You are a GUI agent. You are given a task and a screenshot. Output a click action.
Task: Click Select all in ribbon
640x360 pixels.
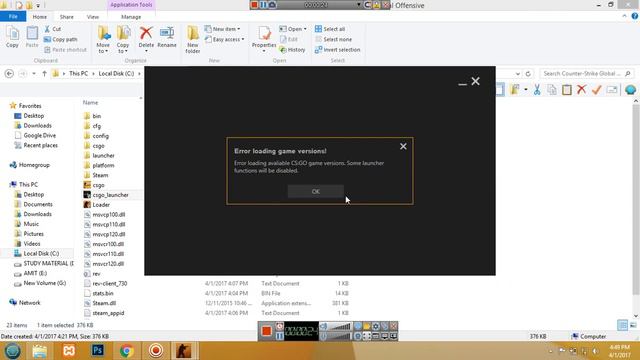(330, 29)
